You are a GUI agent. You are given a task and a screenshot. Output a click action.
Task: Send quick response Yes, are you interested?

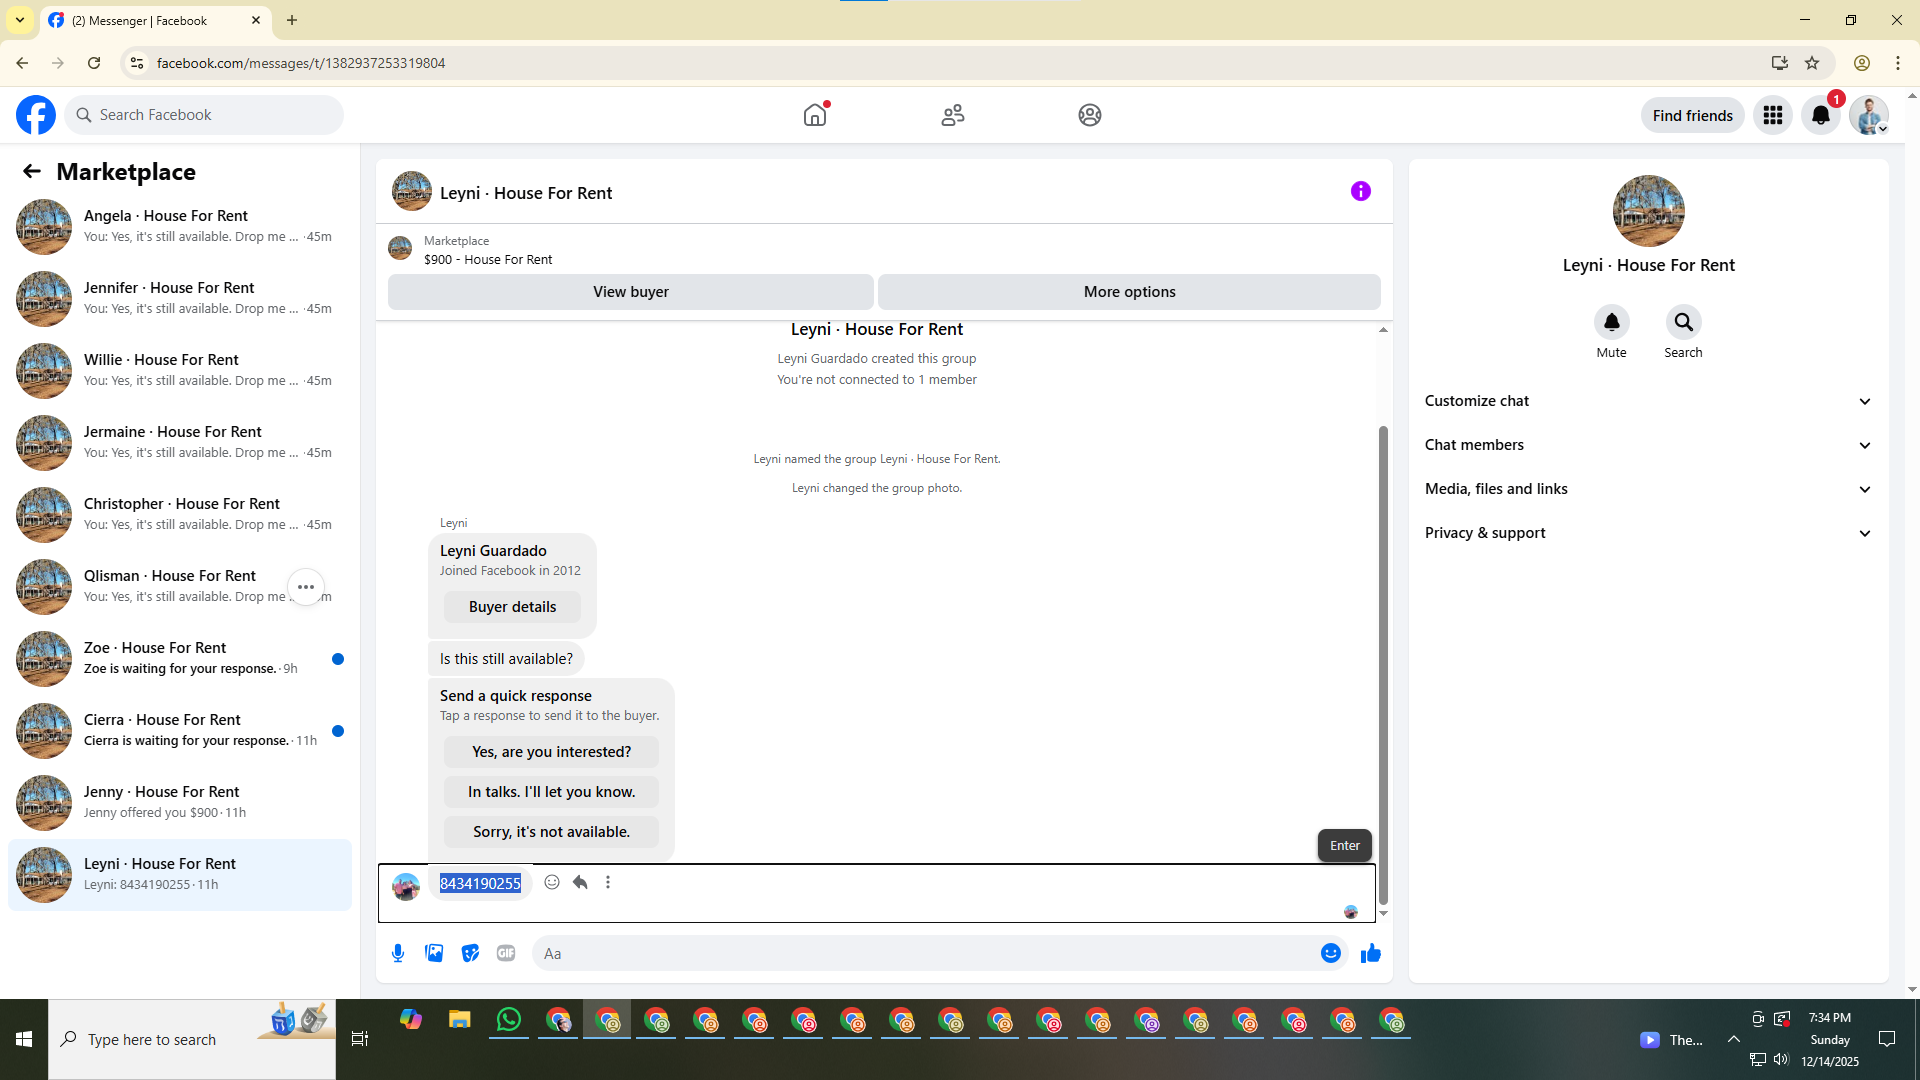pyautogui.click(x=551, y=752)
